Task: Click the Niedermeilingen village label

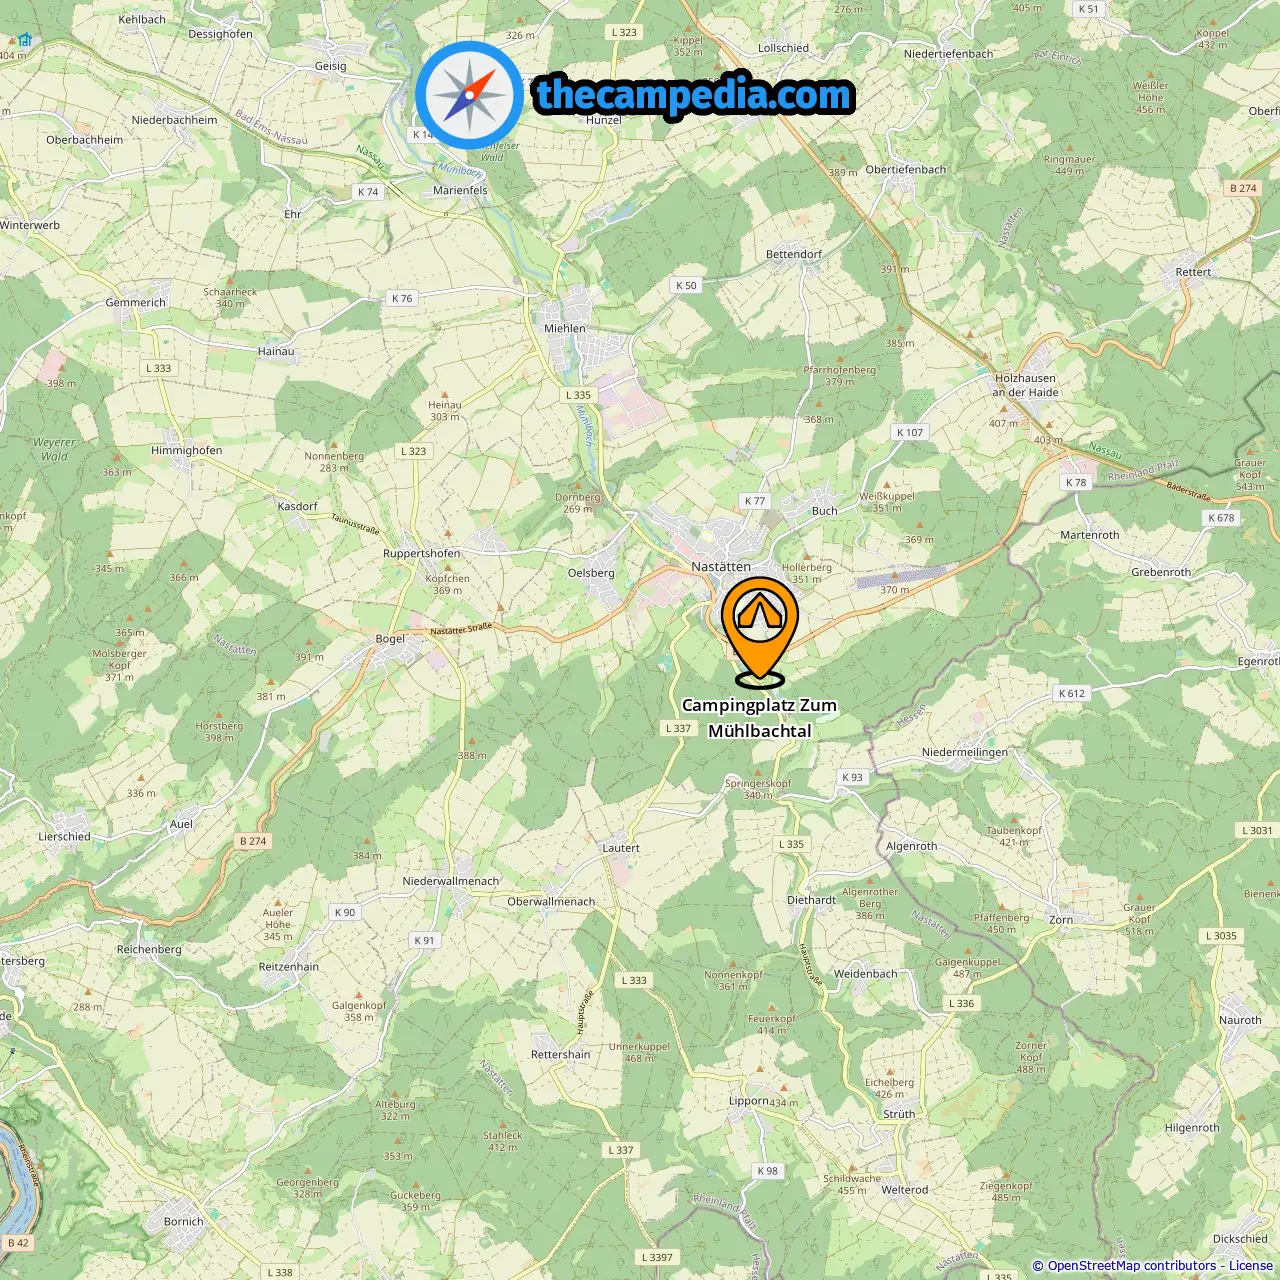Action: pos(965,752)
